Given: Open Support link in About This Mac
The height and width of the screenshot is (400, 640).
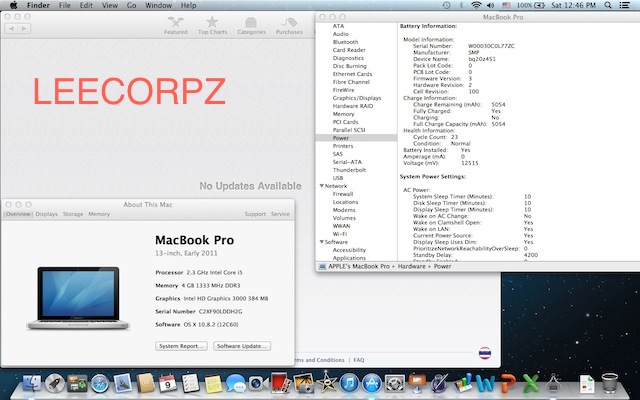Looking at the screenshot, I should 255,214.
